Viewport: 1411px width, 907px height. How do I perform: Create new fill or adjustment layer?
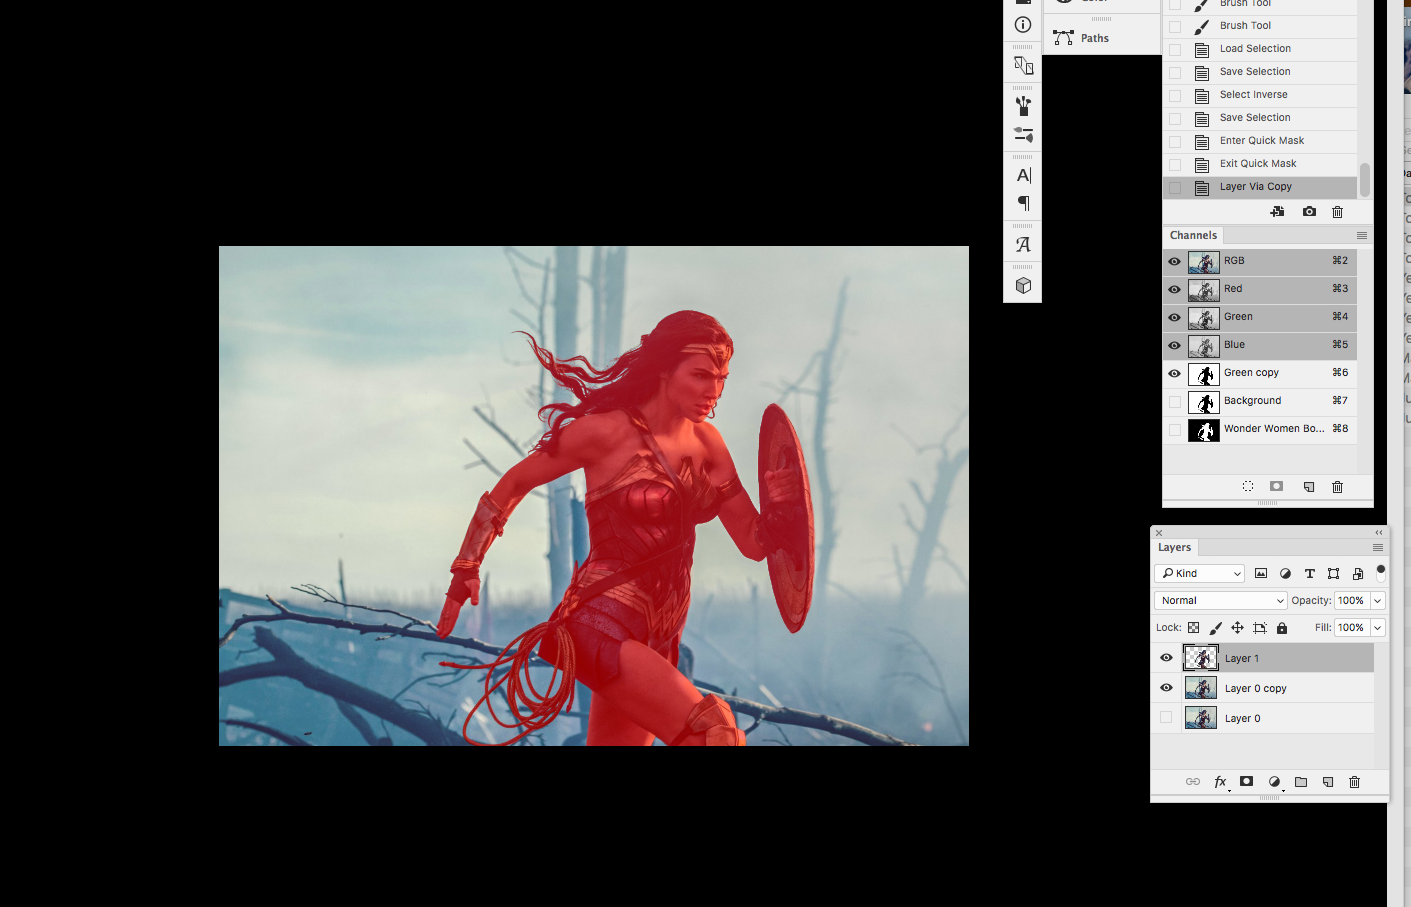pos(1274,782)
